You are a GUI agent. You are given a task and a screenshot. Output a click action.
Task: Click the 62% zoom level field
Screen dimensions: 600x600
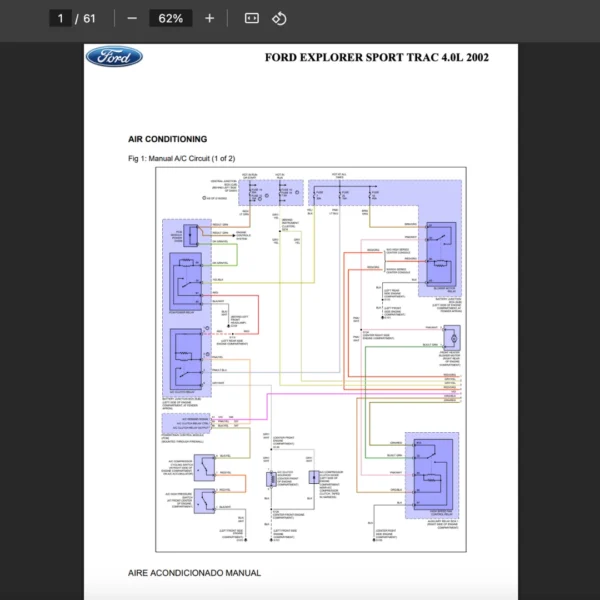pyautogui.click(x=171, y=18)
